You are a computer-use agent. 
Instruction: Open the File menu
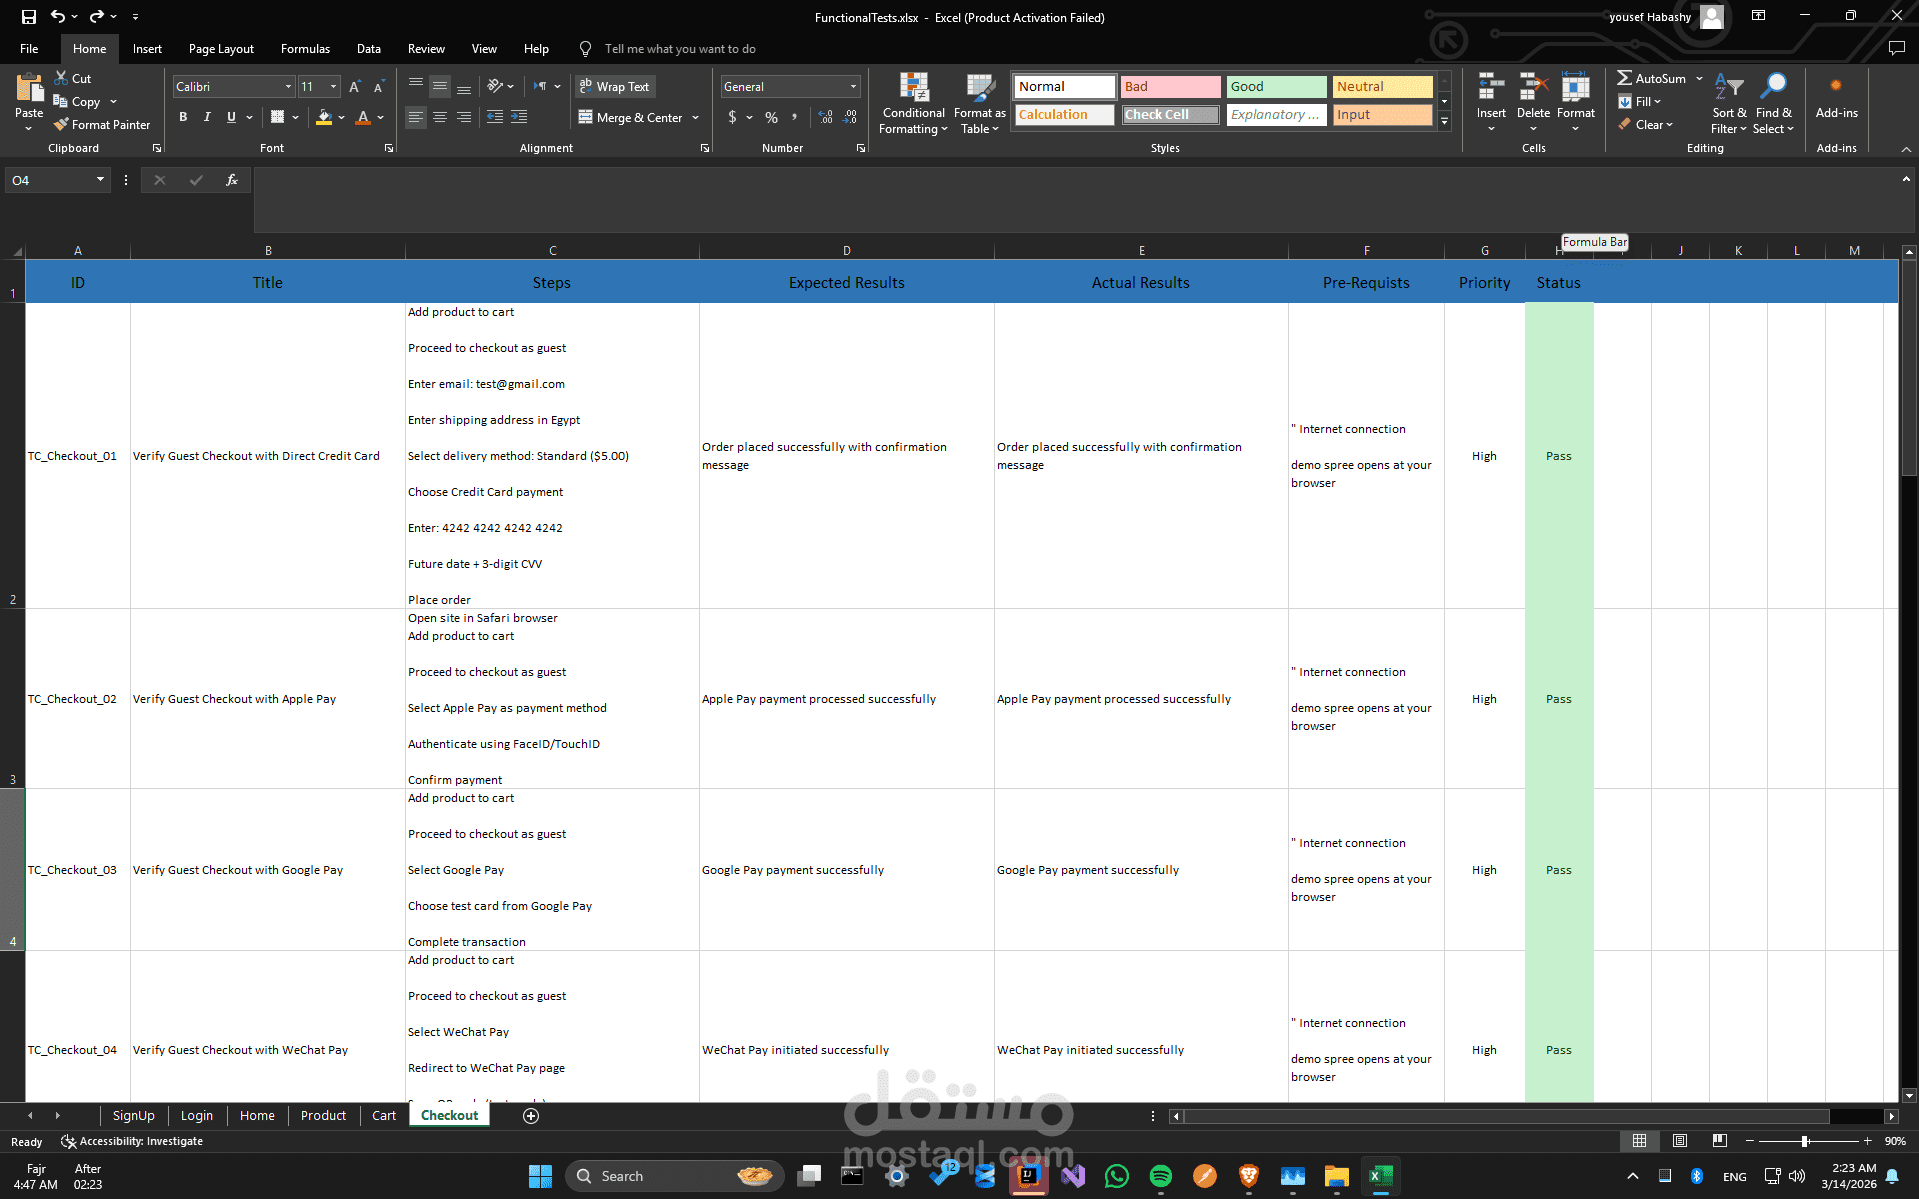(29, 48)
